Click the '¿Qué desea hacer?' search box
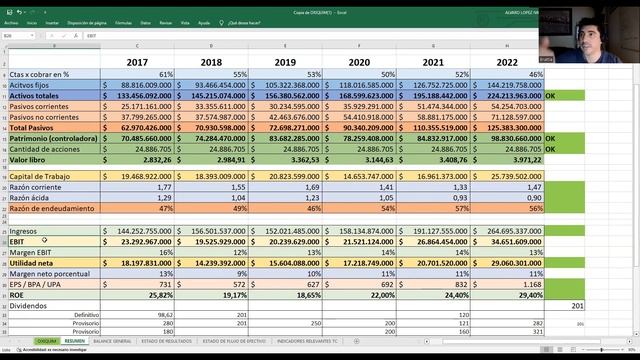Screen dimensions: 640x360 coord(244,23)
